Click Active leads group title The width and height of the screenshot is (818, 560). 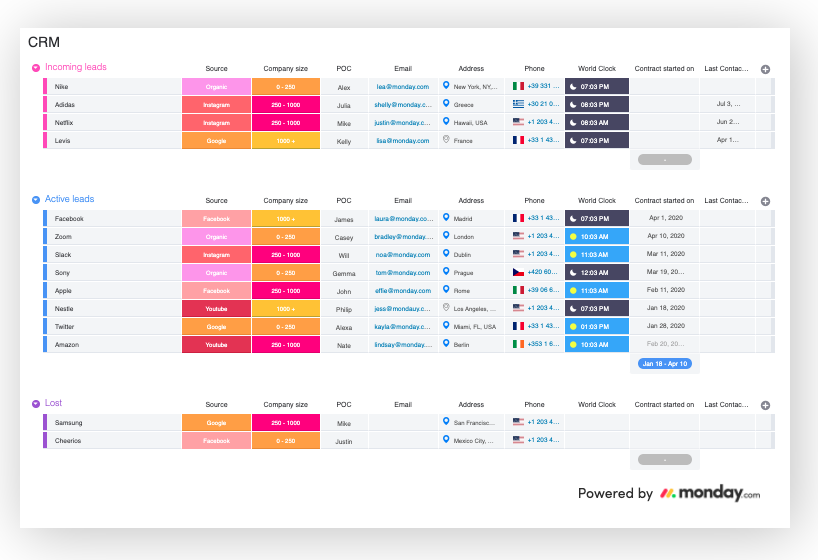[69, 199]
